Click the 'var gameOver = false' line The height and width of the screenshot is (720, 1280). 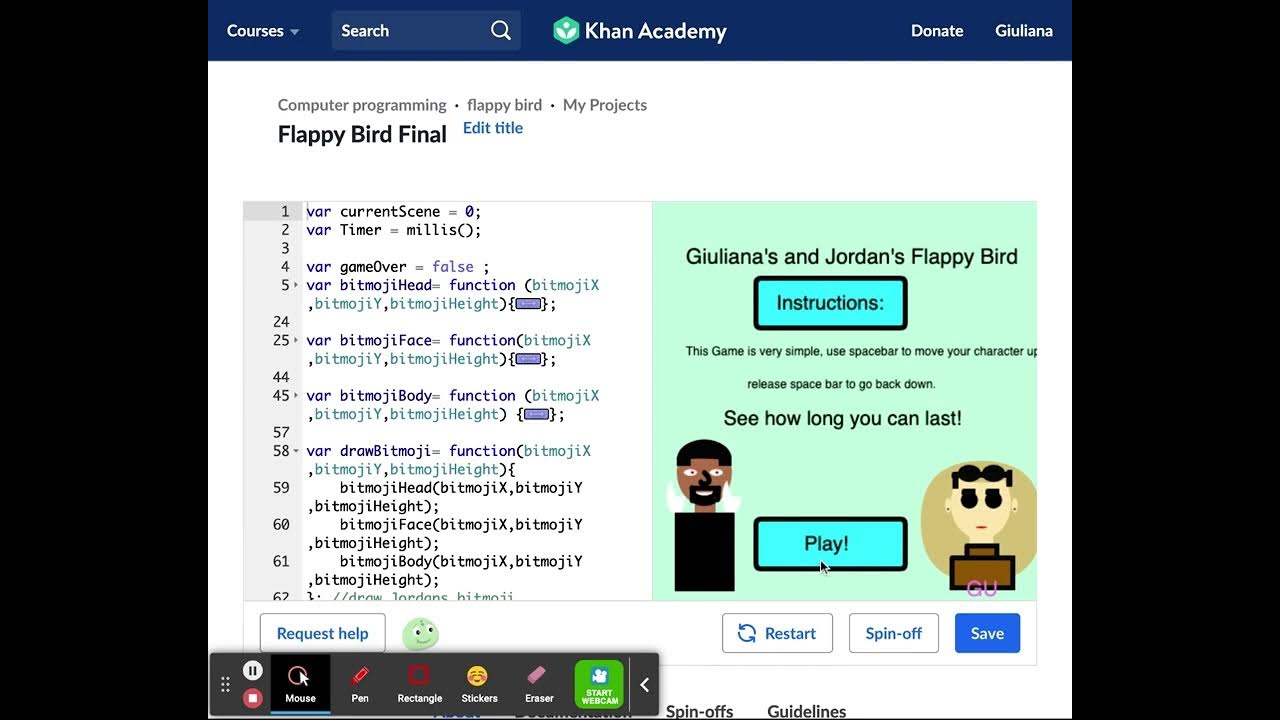[x=398, y=267]
